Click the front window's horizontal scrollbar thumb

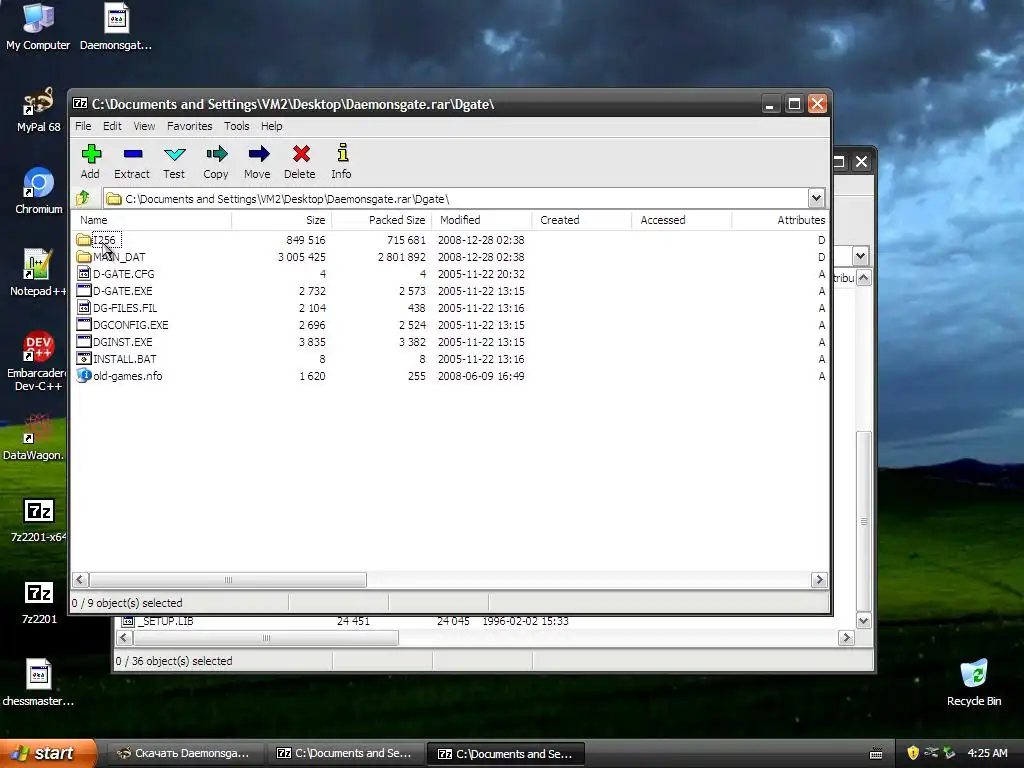point(228,580)
